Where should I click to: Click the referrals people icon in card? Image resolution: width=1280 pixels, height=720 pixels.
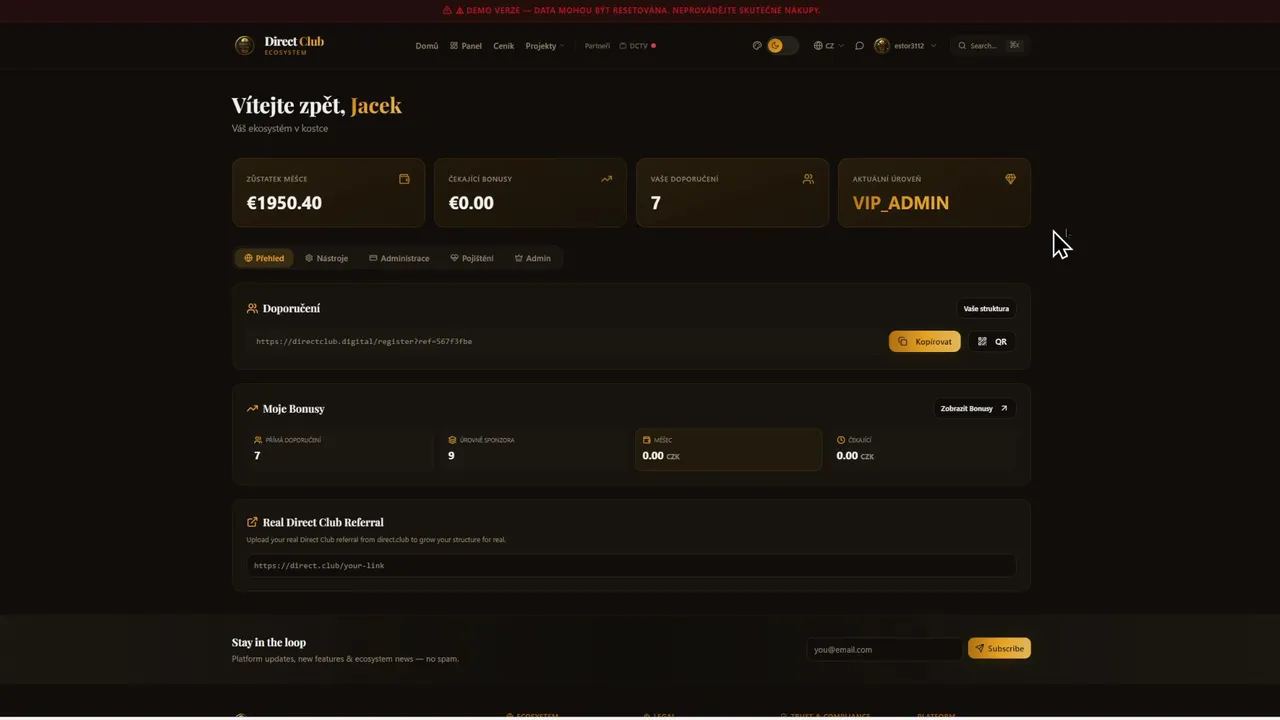808,179
